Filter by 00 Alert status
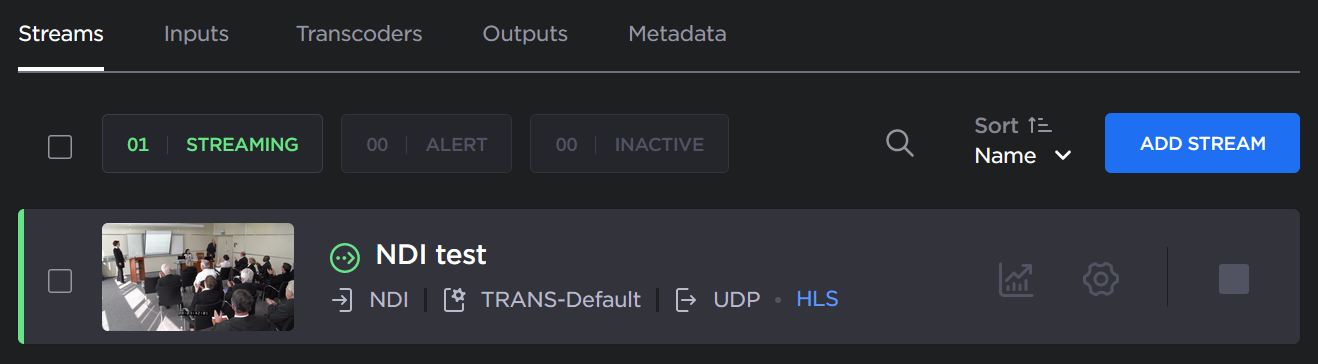Screen dimensions: 1318x364 [x=426, y=144]
